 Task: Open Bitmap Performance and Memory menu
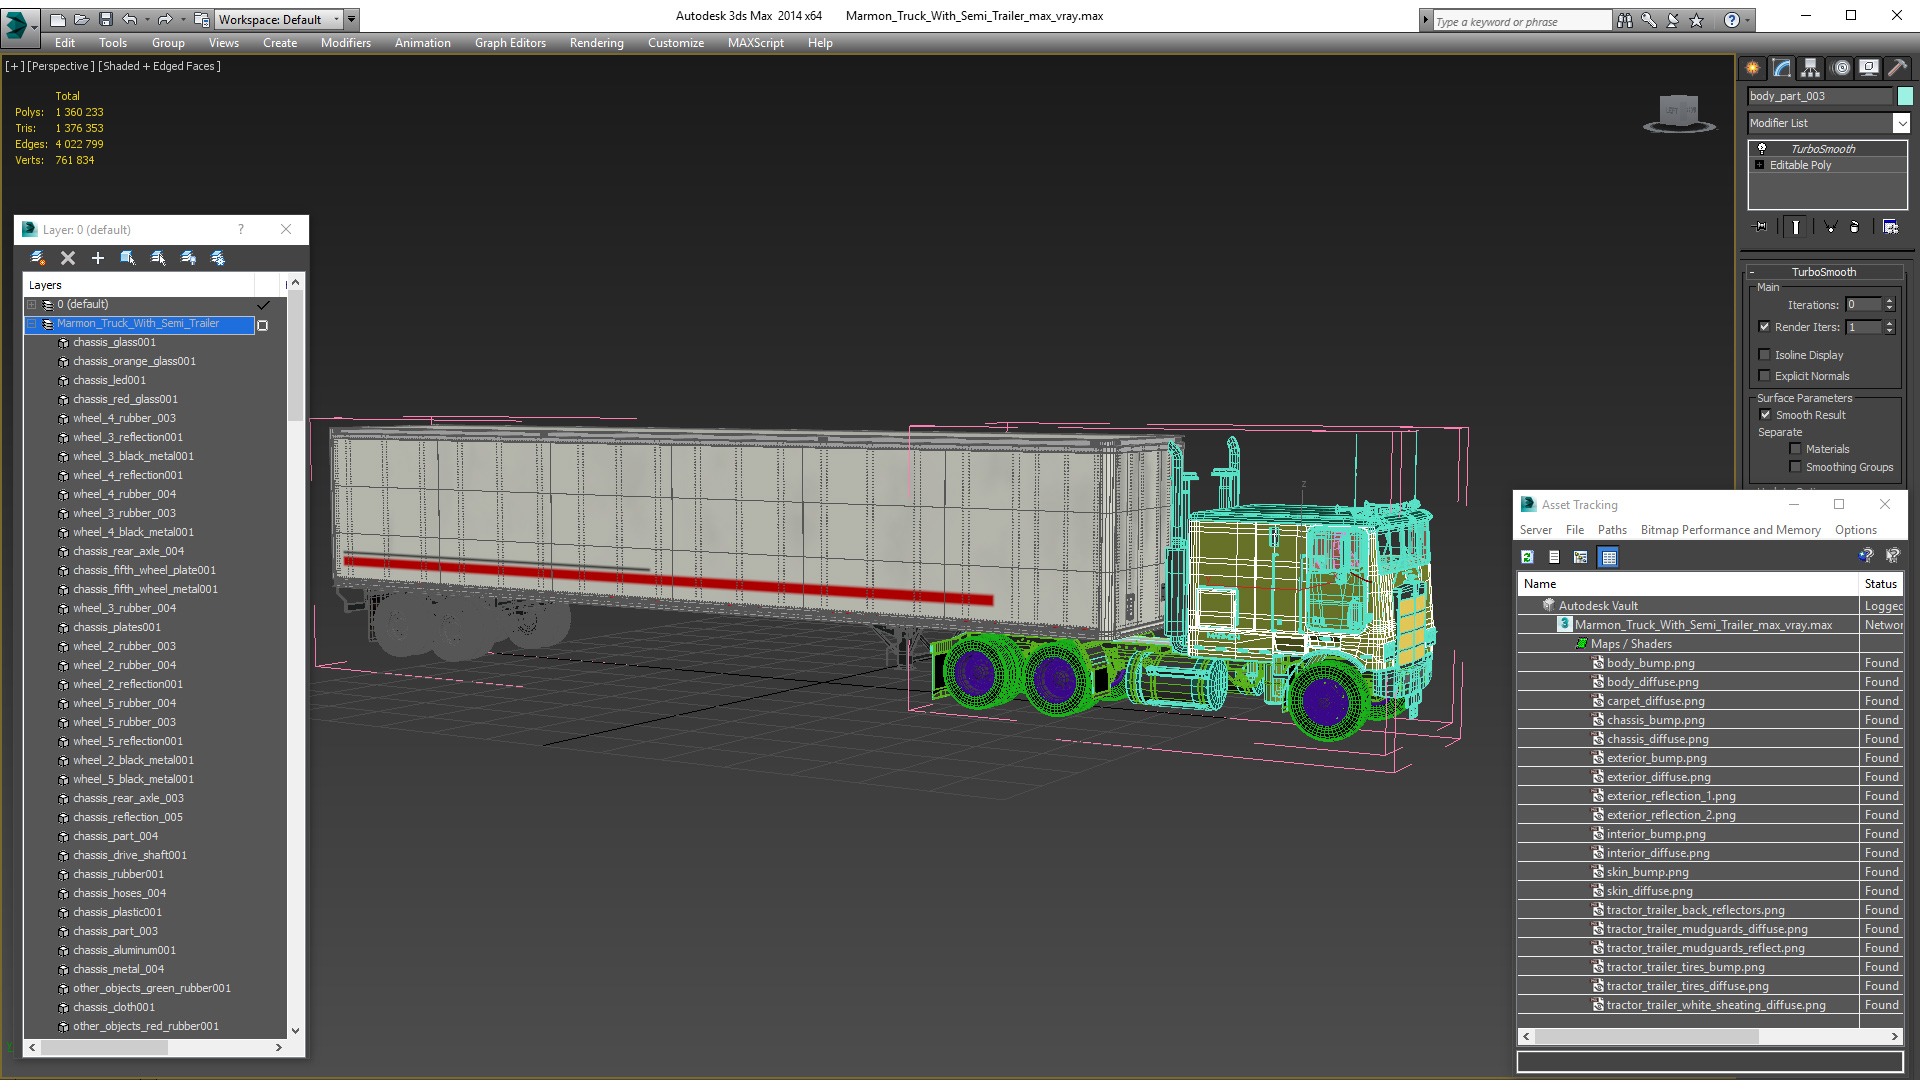tap(1730, 530)
